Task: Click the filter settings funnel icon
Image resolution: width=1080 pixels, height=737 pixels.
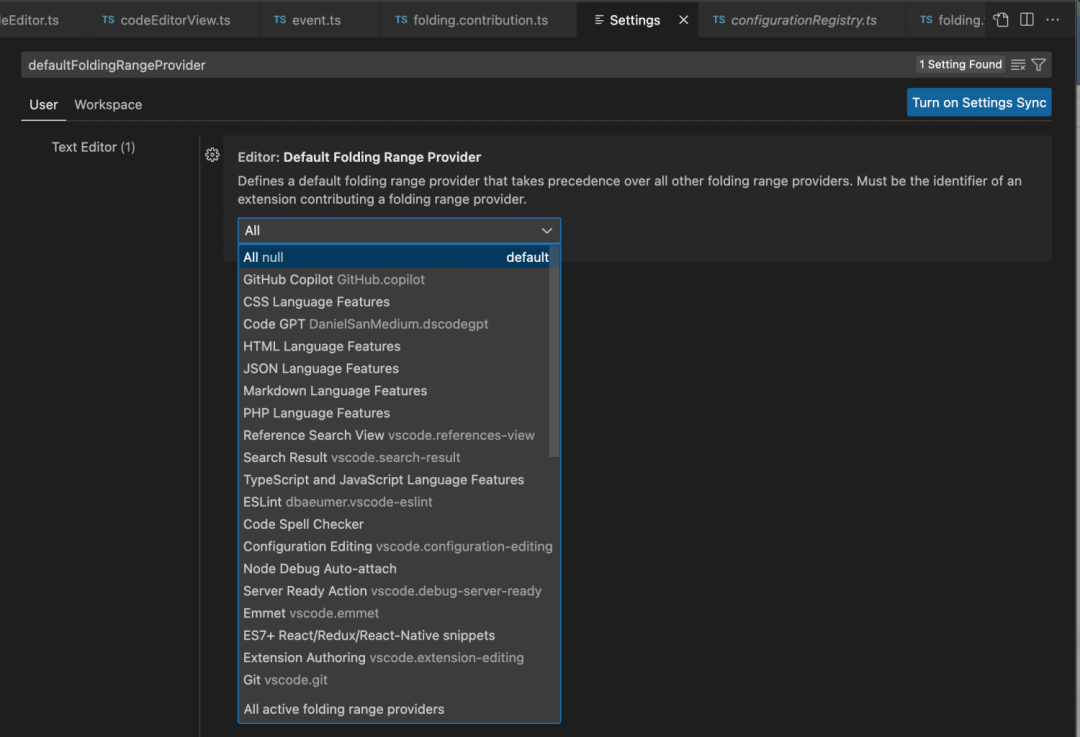Action: pyautogui.click(x=1039, y=65)
